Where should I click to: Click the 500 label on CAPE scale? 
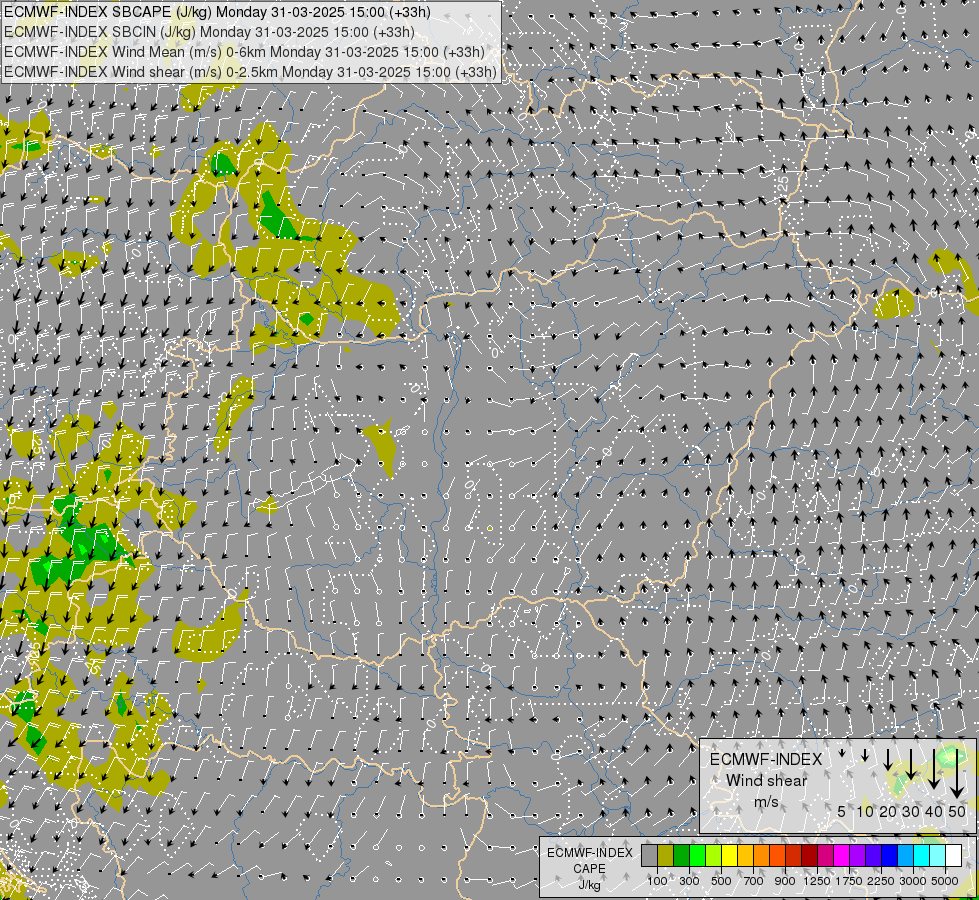pos(721,881)
